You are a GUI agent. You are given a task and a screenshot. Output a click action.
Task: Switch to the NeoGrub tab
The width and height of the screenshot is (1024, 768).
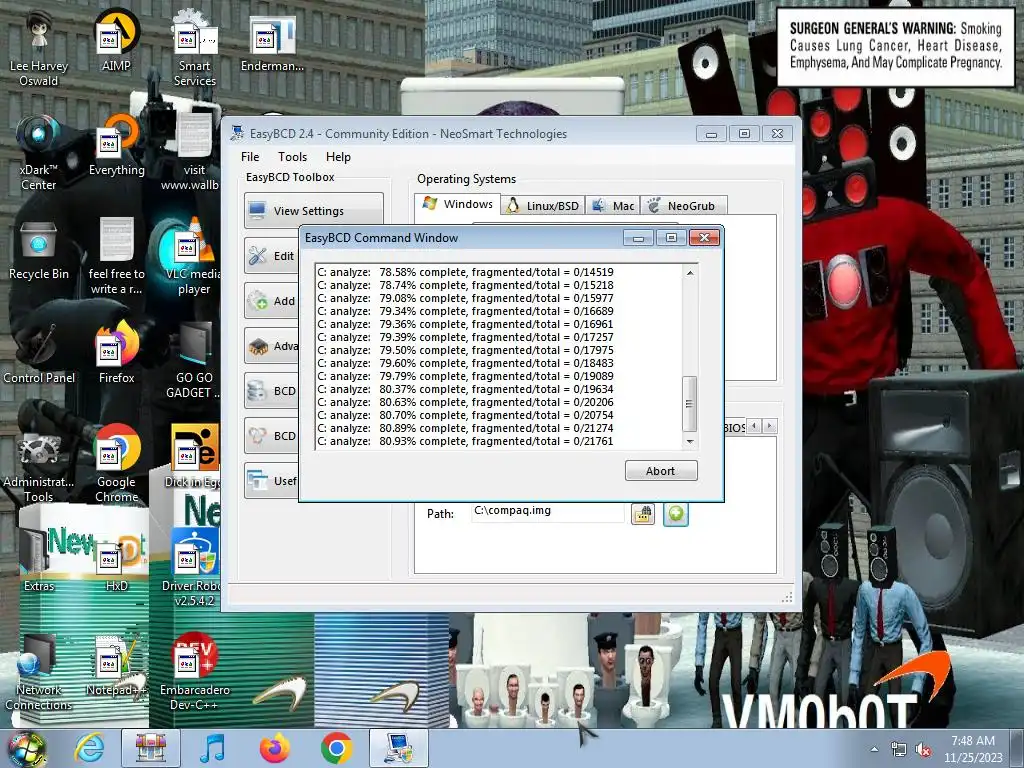[683, 206]
